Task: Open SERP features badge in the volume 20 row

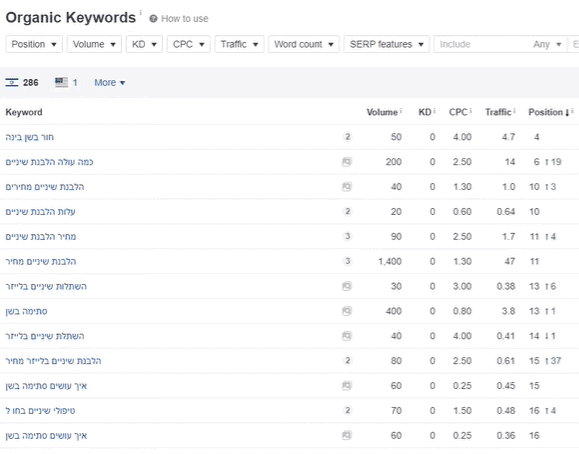Action: 347,211
